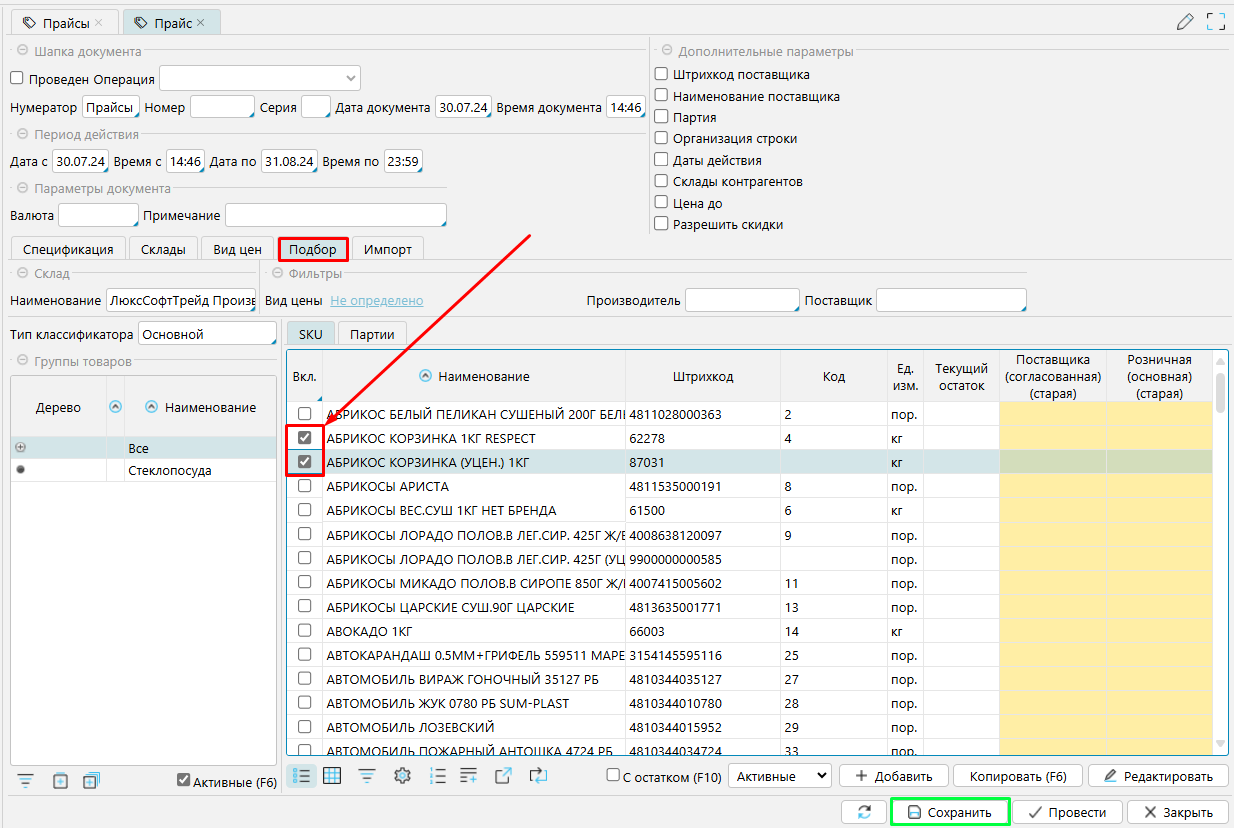Click filter icon under product groups tree
Screen dimensions: 1234x828
[26, 781]
